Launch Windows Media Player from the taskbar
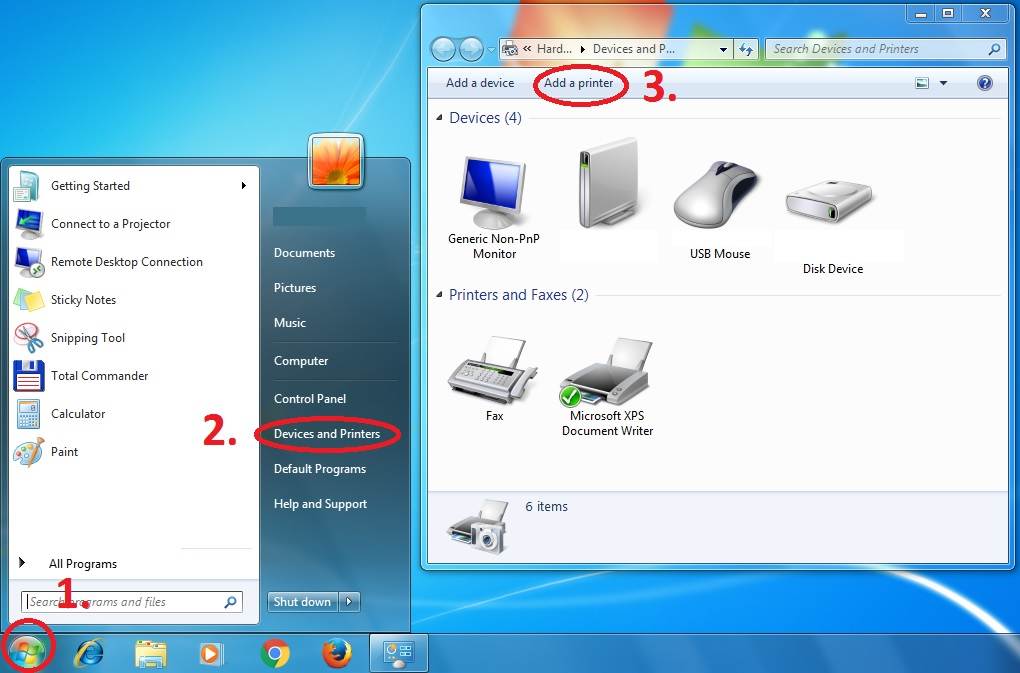 tap(211, 653)
